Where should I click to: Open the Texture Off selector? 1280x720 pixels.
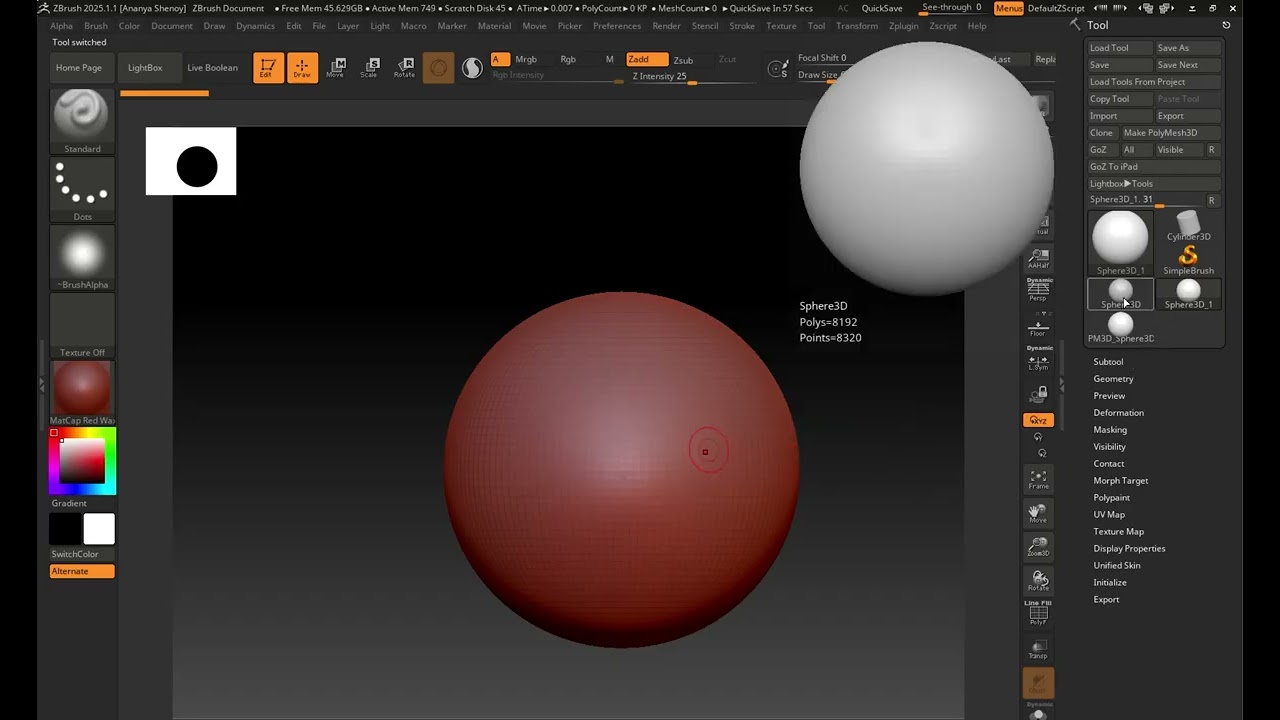click(x=82, y=325)
